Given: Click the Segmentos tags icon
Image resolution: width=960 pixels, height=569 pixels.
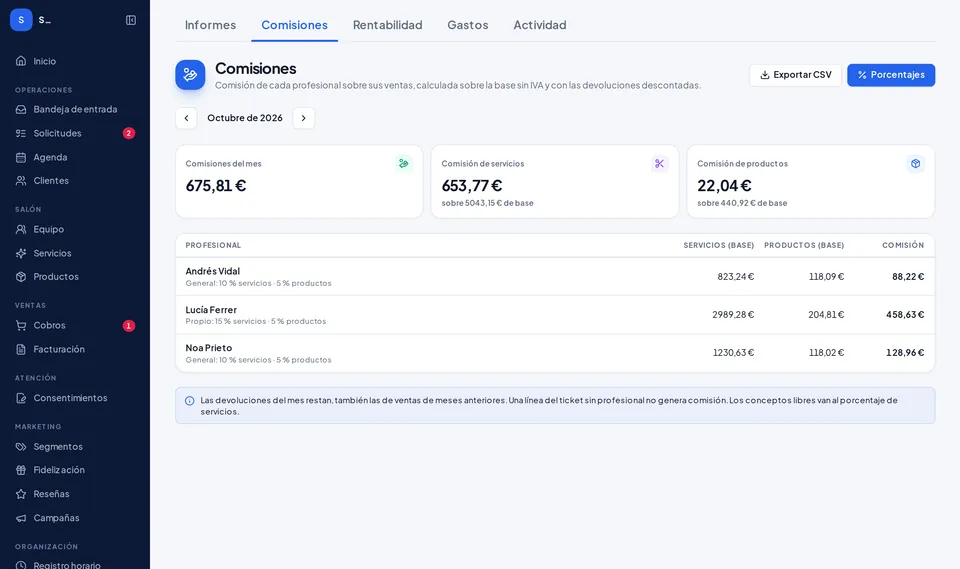Looking at the screenshot, I should [21, 447].
